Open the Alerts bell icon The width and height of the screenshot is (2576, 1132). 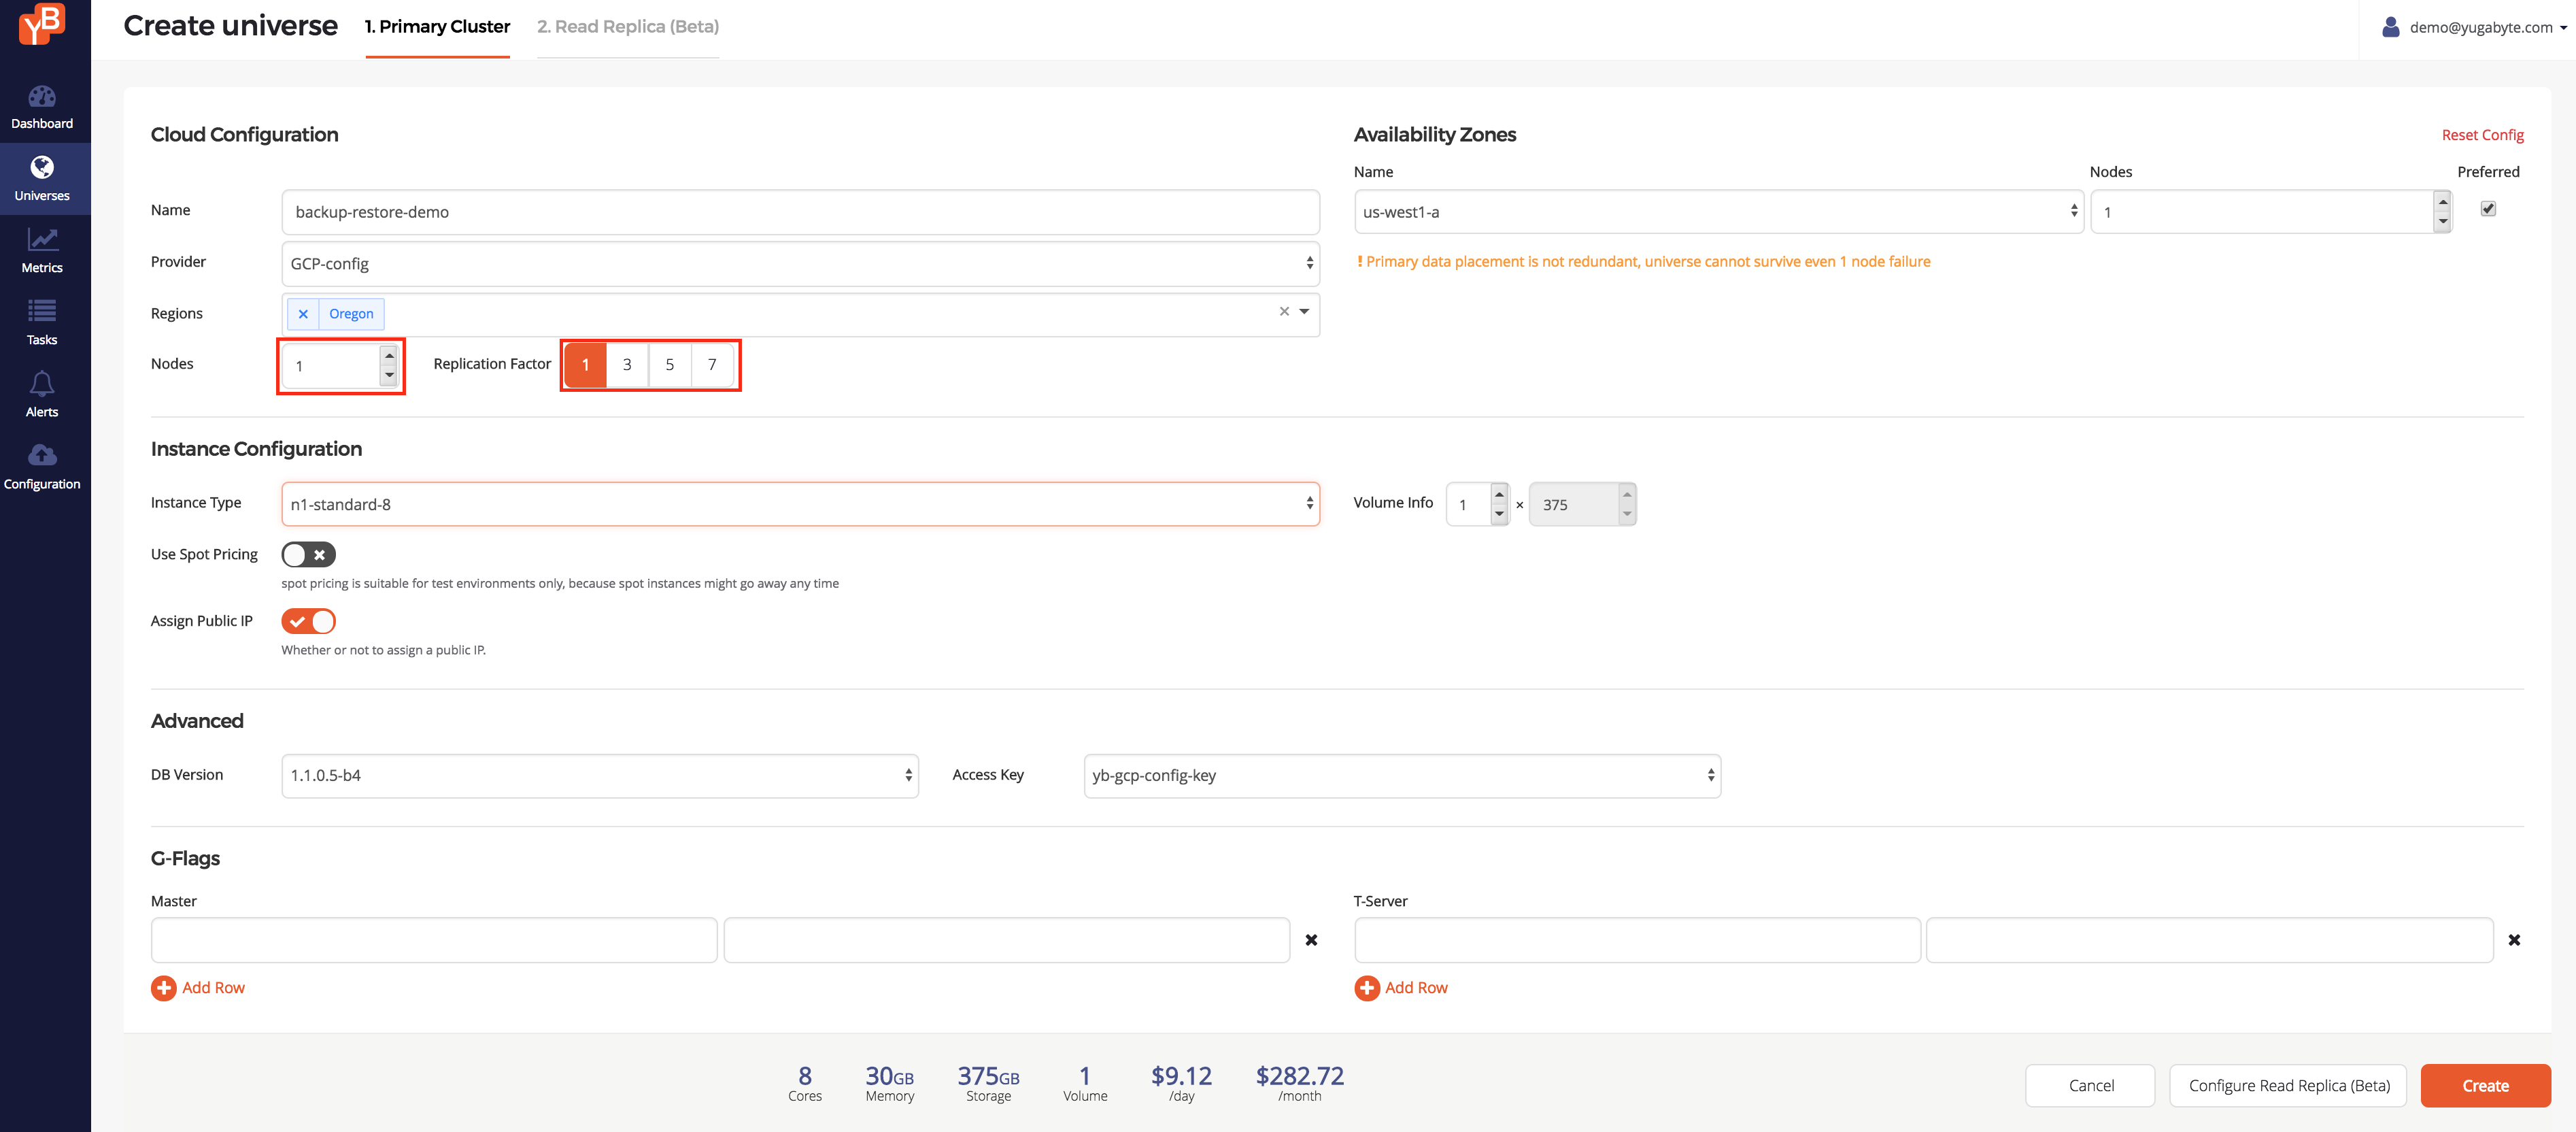pyautogui.click(x=42, y=383)
